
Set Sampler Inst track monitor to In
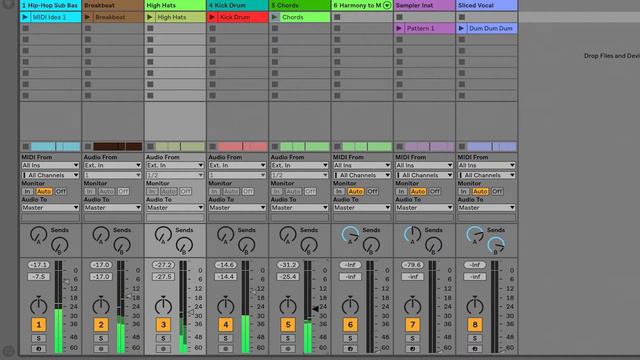click(401, 191)
